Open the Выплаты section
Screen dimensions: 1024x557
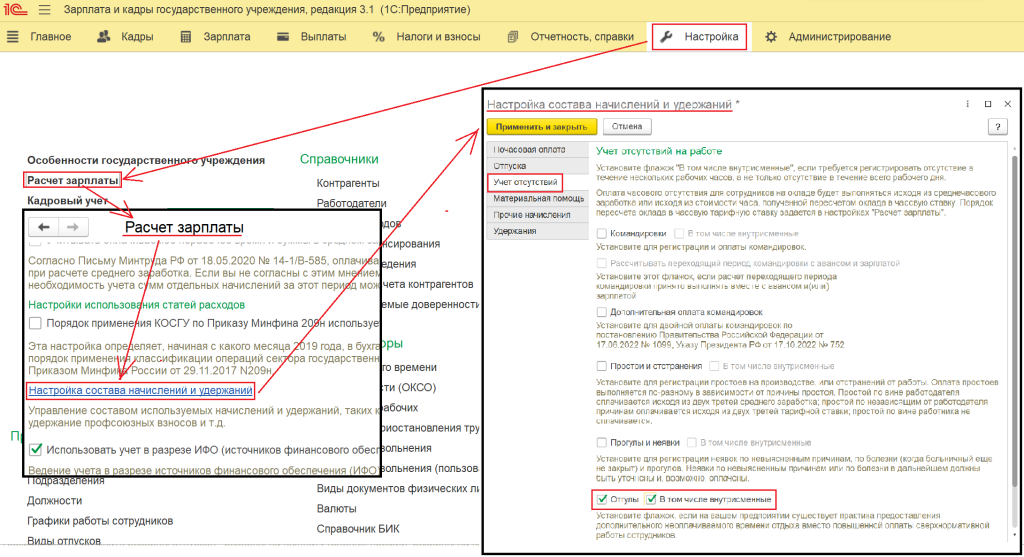pyautogui.click(x=323, y=37)
